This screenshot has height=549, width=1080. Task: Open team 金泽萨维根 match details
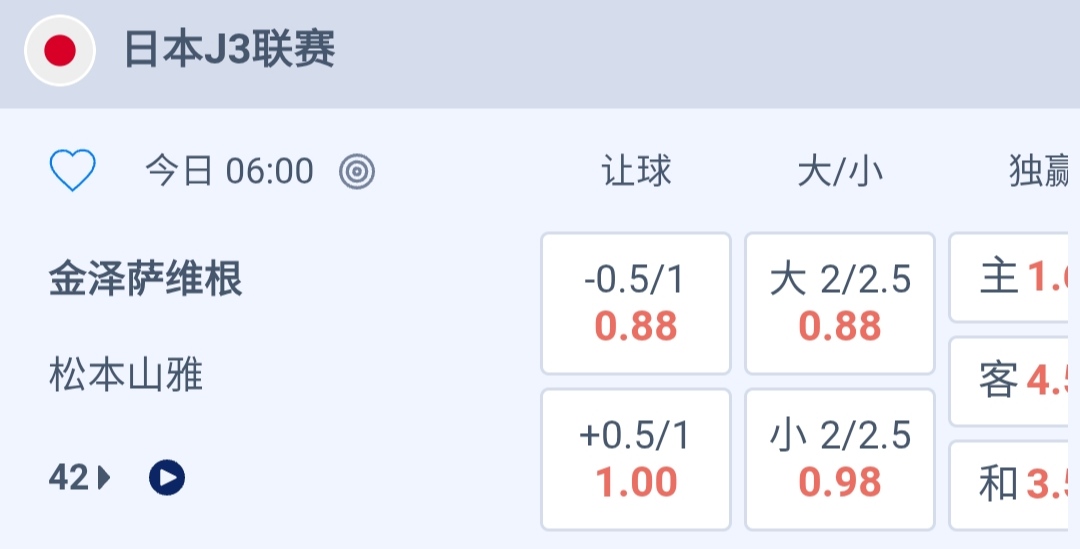coord(146,280)
